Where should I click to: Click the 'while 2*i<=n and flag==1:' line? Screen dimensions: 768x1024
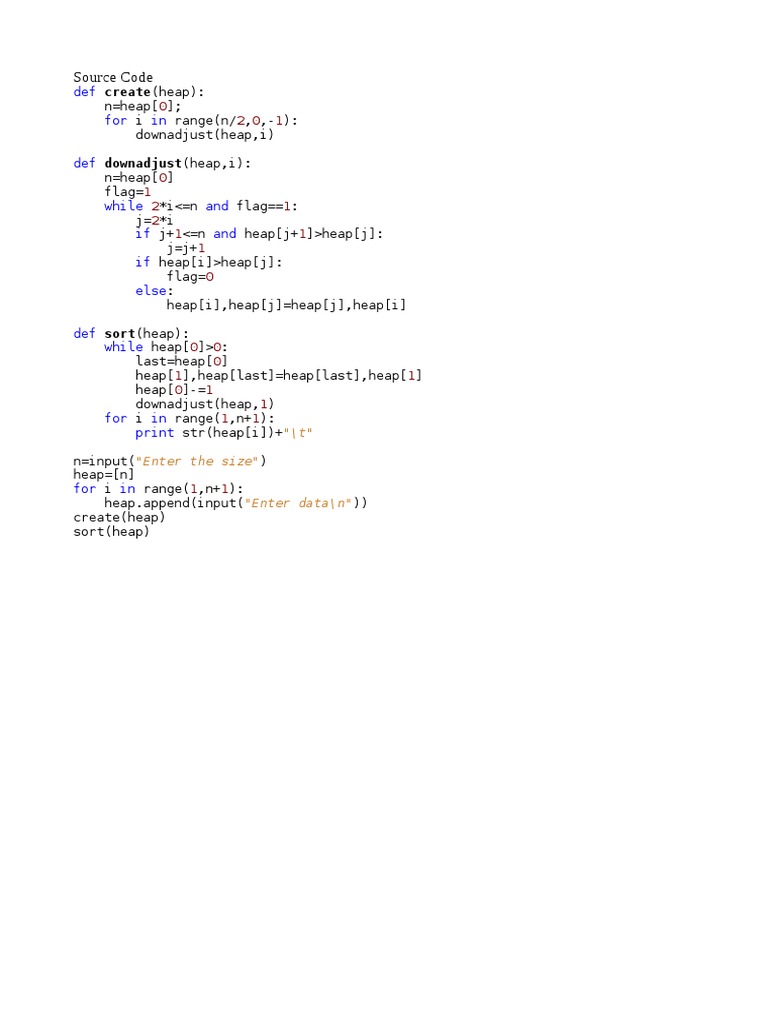[x=201, y=206]
